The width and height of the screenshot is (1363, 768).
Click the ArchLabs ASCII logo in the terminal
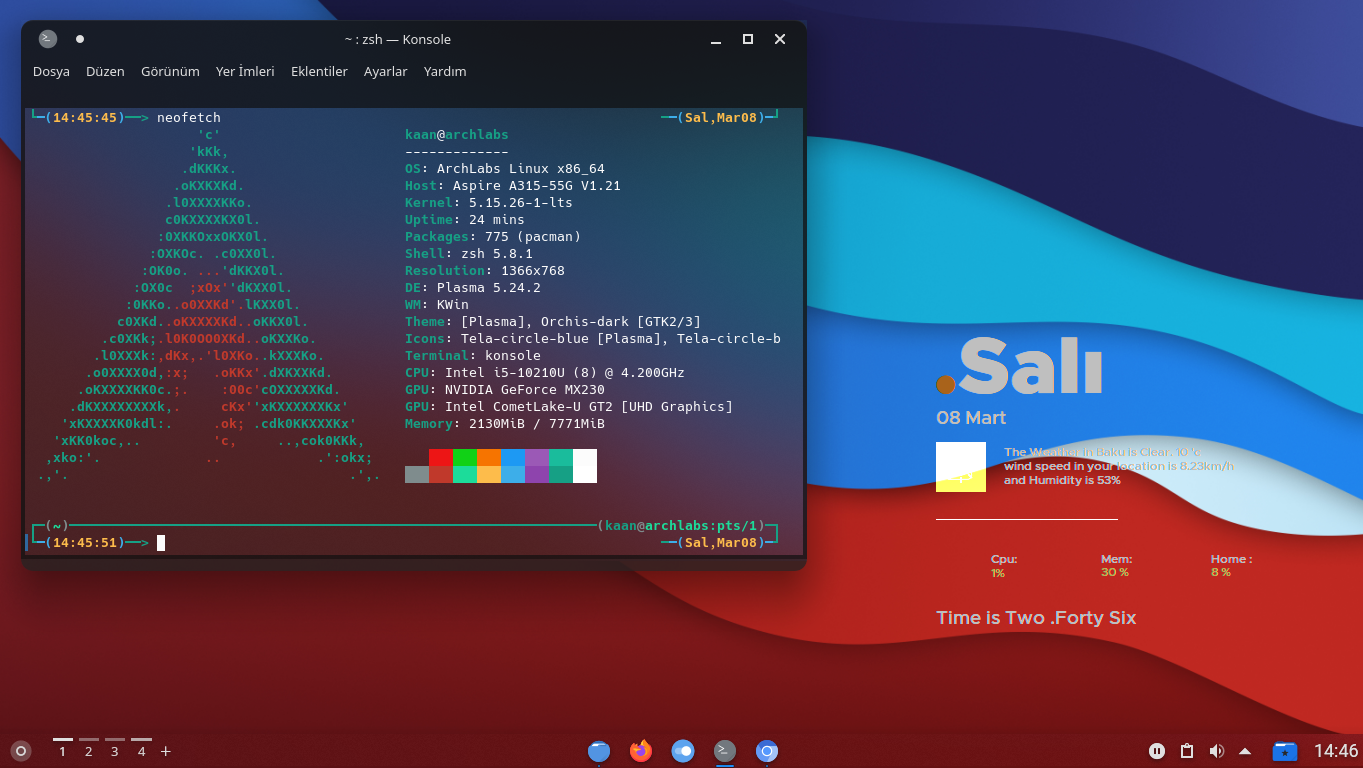(209, 305)
